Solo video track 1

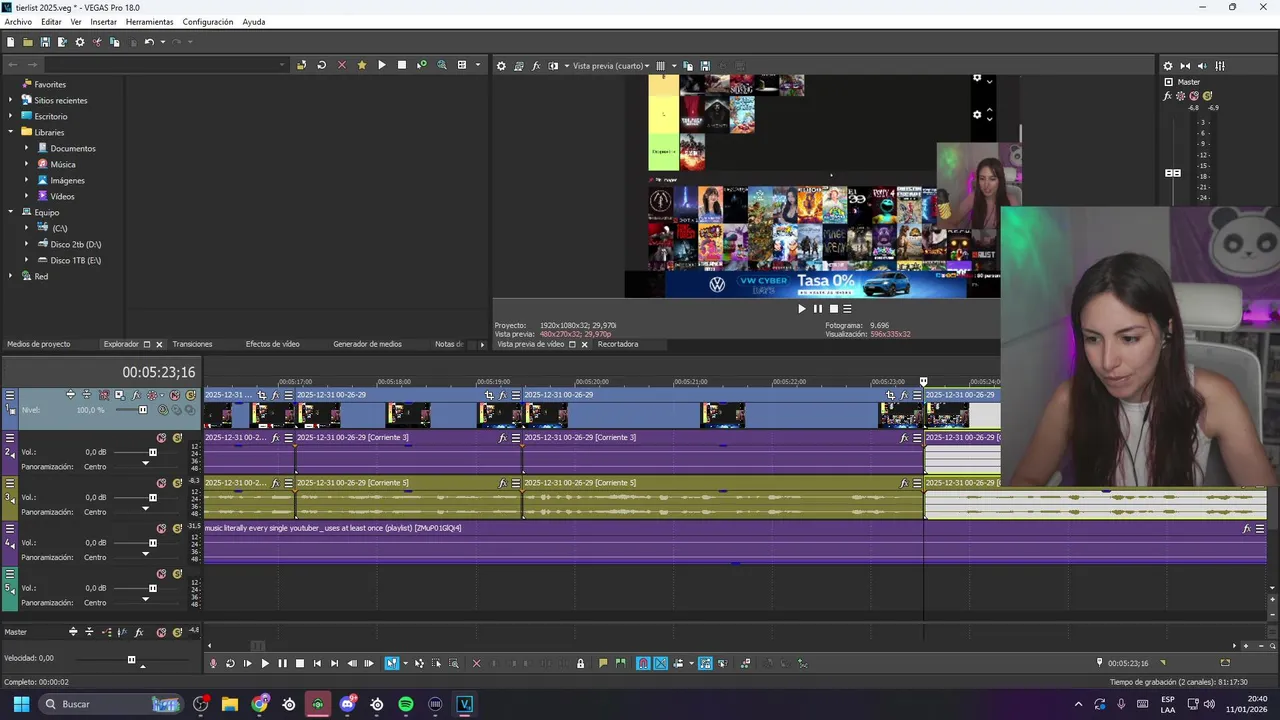(x=190, y=395)
